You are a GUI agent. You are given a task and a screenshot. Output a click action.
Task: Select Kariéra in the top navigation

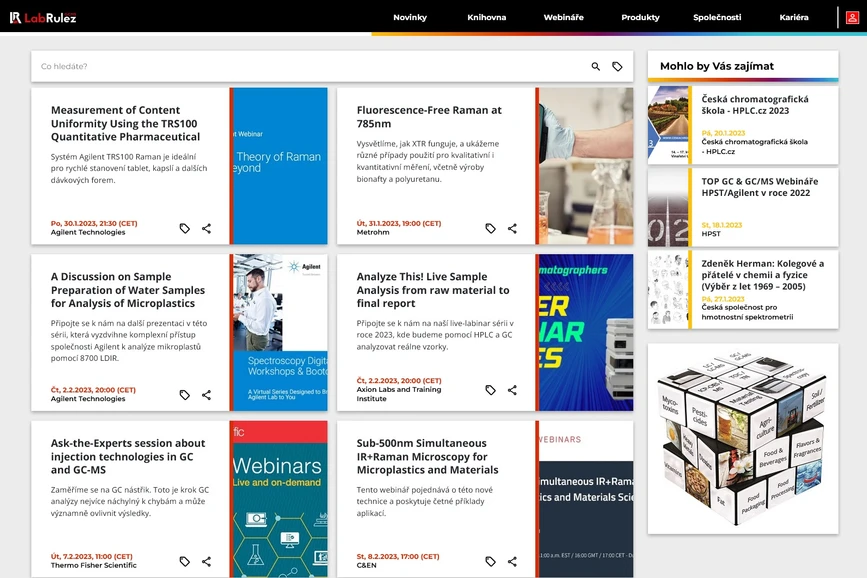(x=792, y=17)
